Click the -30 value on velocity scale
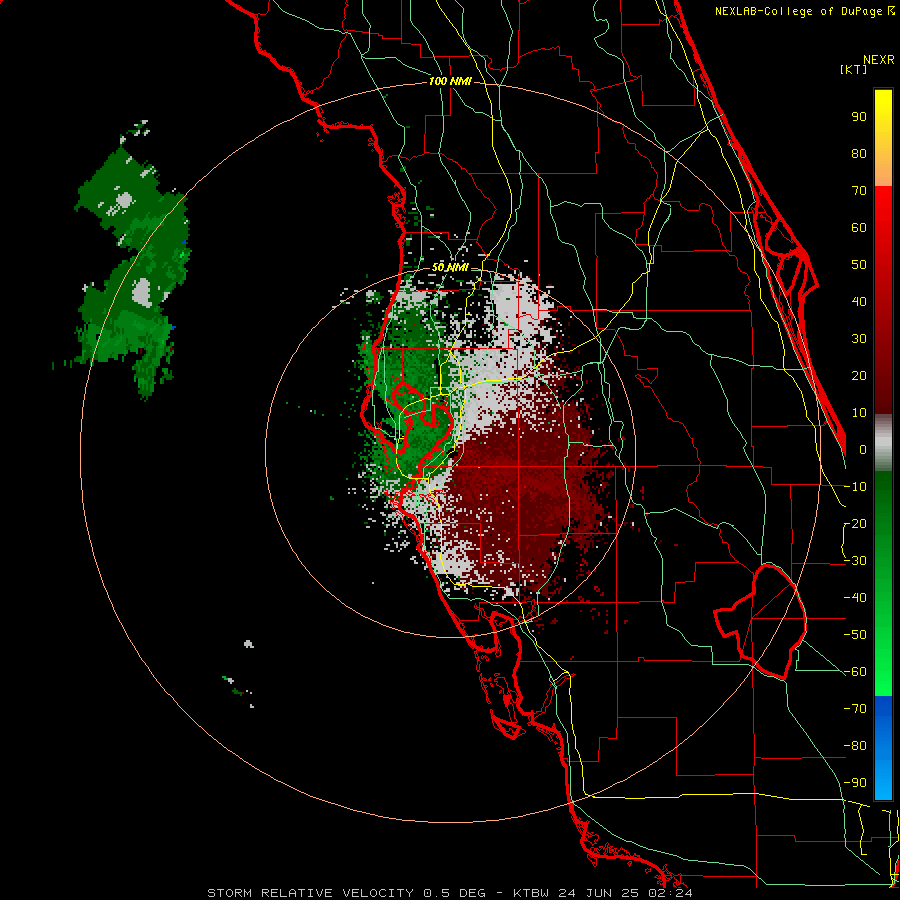The image size is (900, 900). coord(855,561)
